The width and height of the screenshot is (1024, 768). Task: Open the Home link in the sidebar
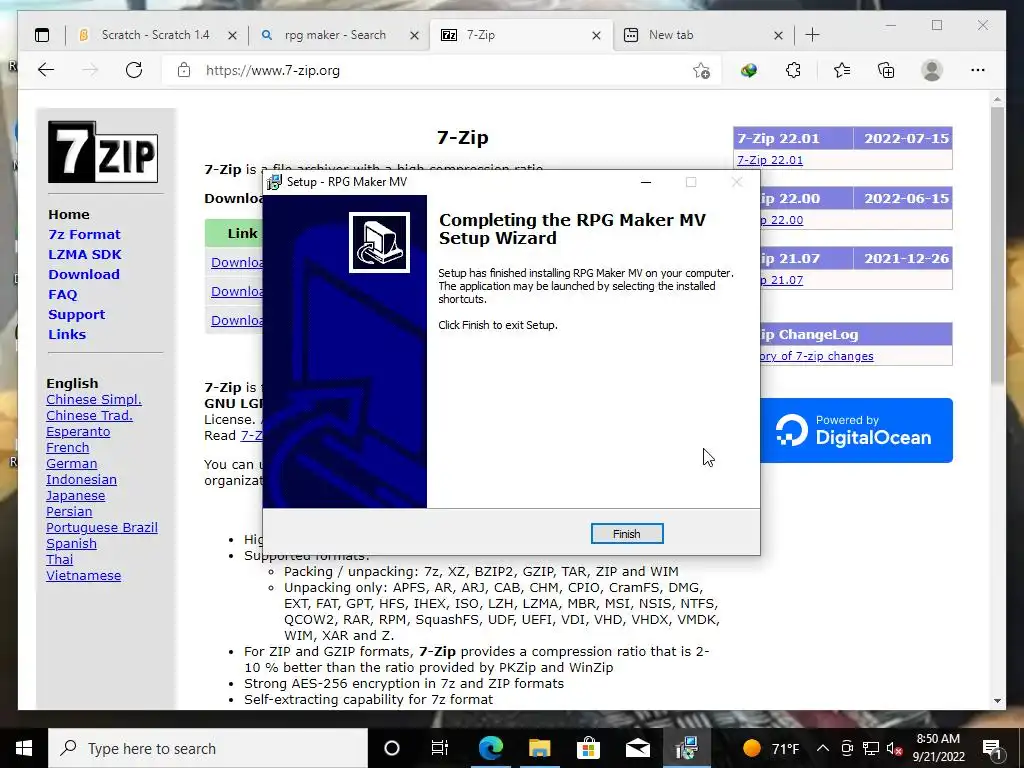click(69, 214)
